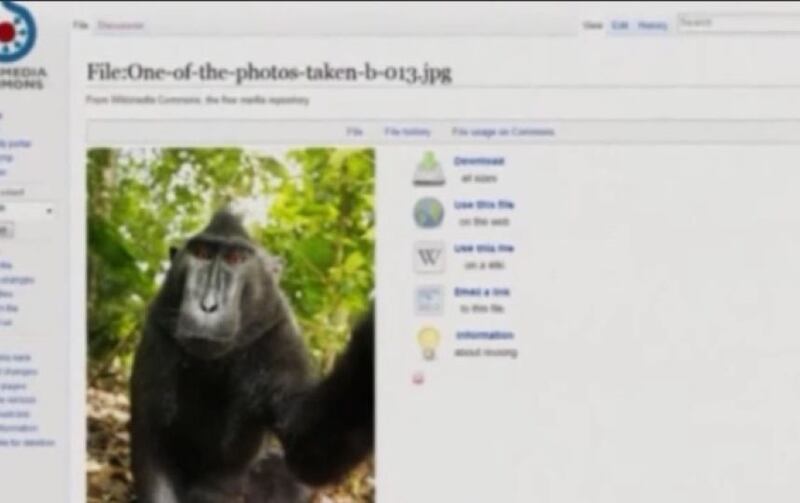This screenshot has height=503, width=800.
Task: Select the History tab
Action: [x=653, y=25]
